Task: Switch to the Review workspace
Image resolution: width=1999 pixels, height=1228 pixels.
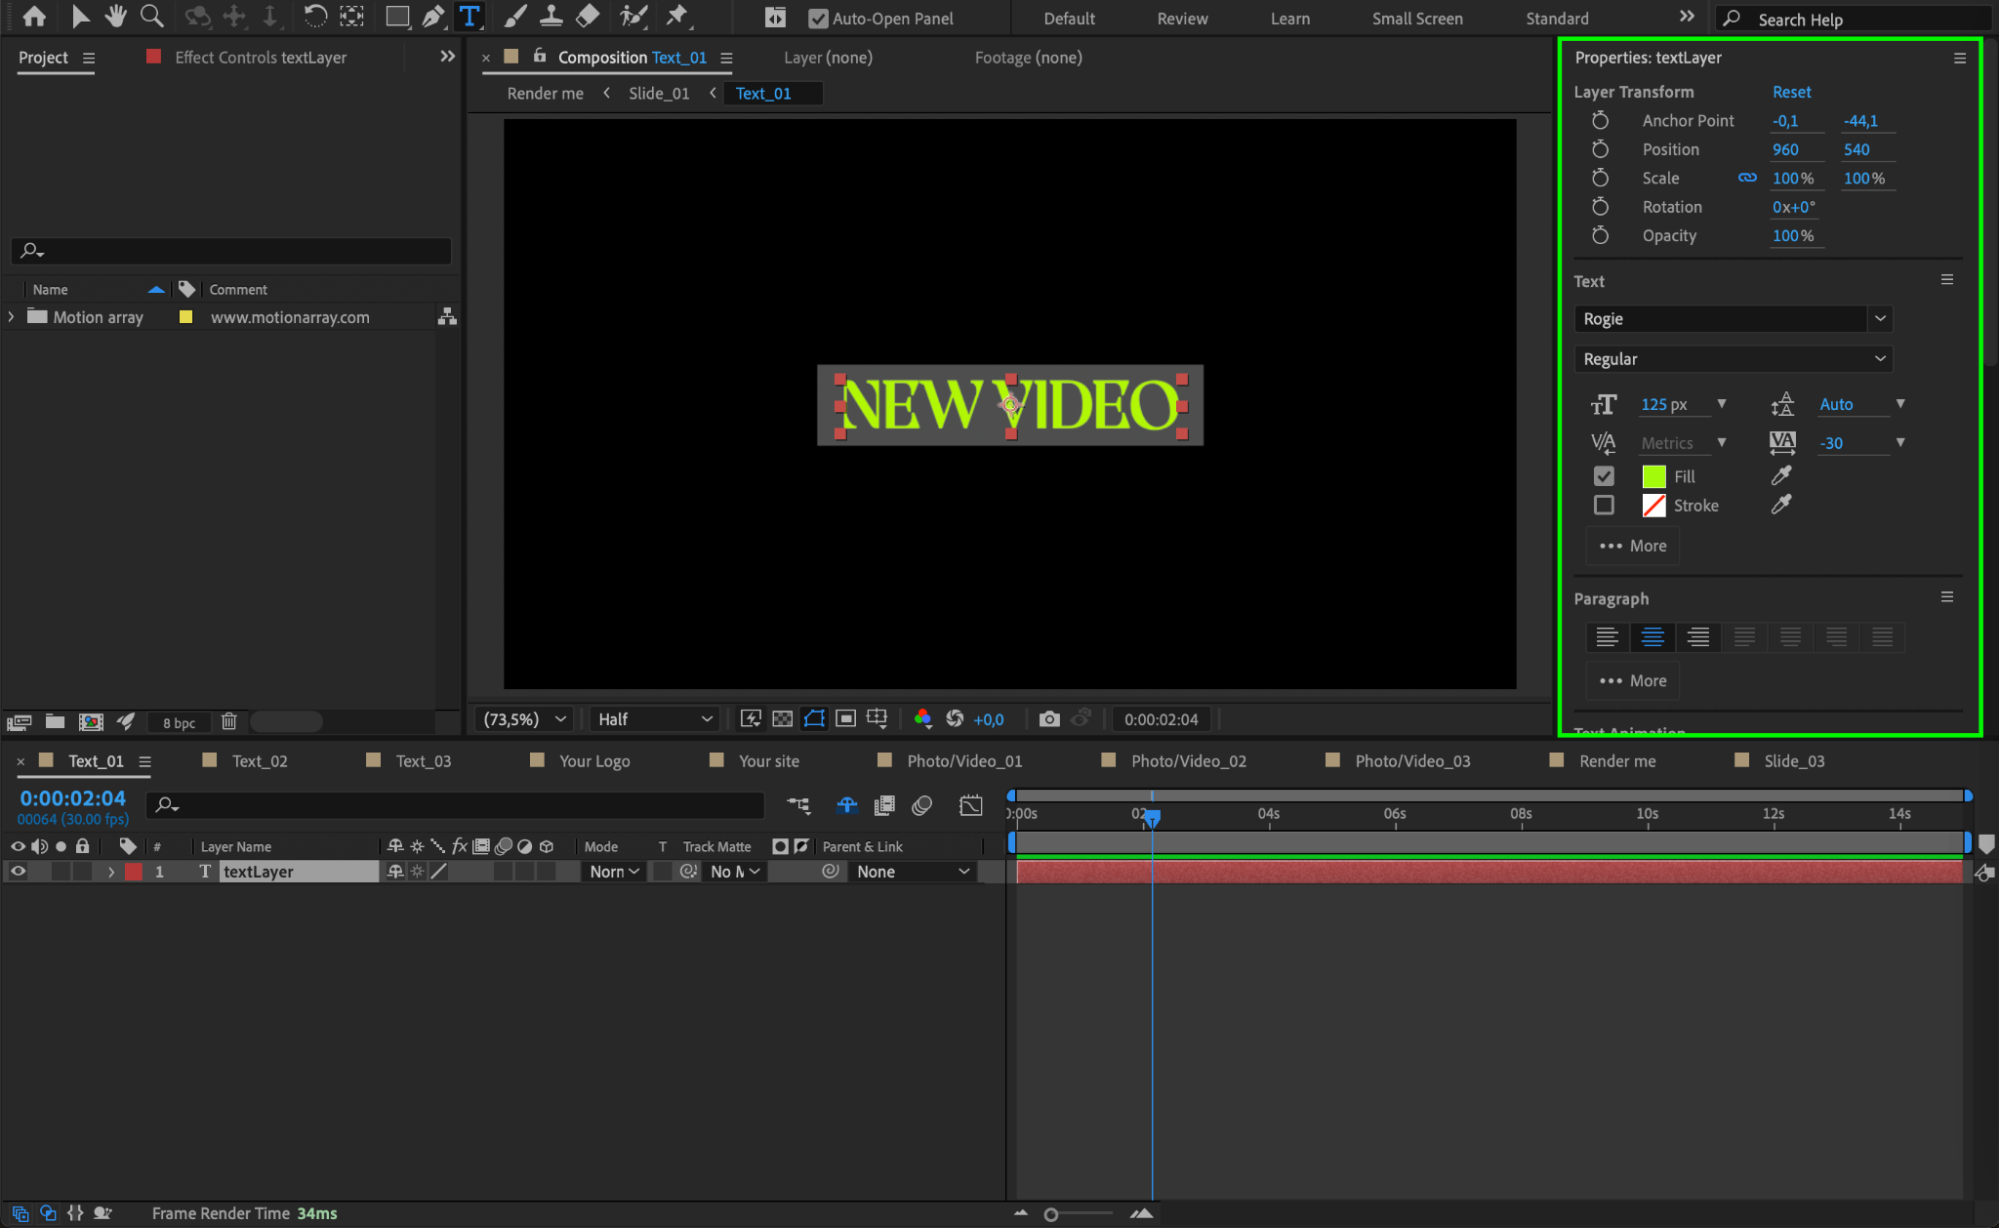Action: click(1182, 18)
